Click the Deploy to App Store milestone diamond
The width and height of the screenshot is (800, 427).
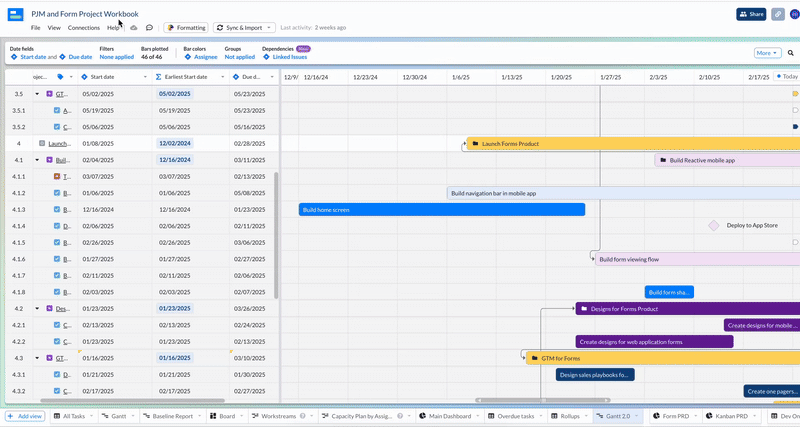(714, 225)
